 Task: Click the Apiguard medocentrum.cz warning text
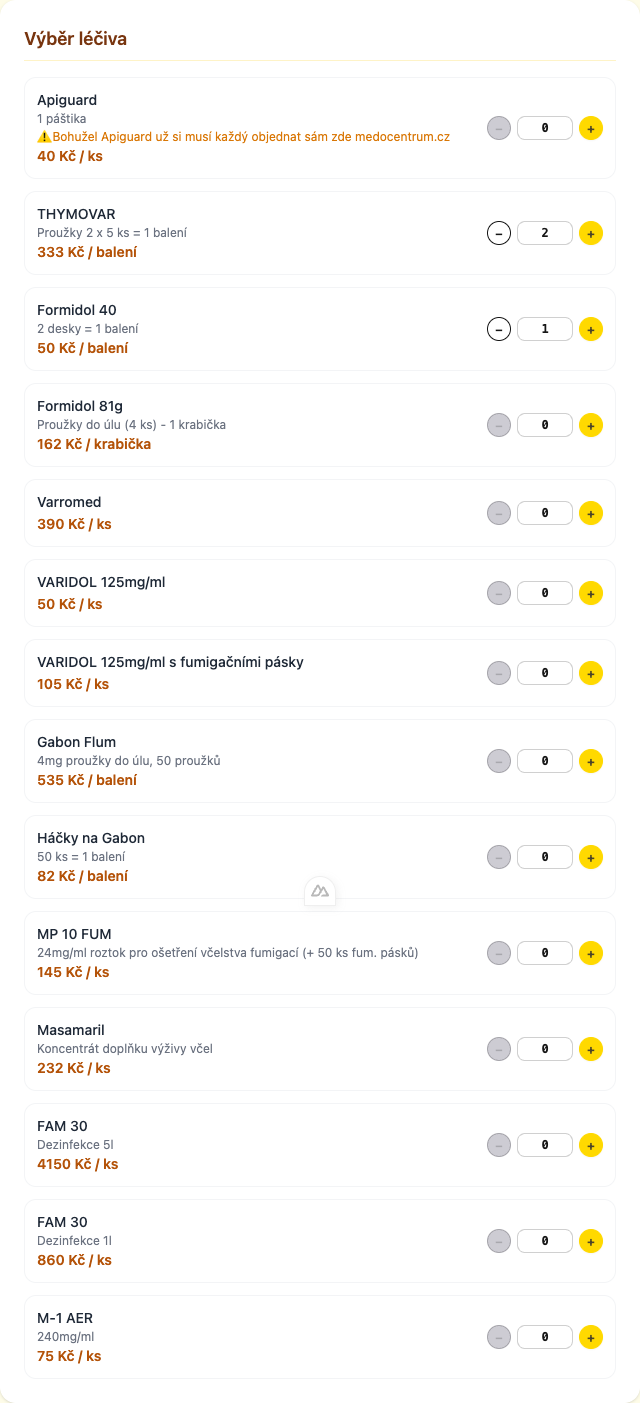(x=250, y=137)
